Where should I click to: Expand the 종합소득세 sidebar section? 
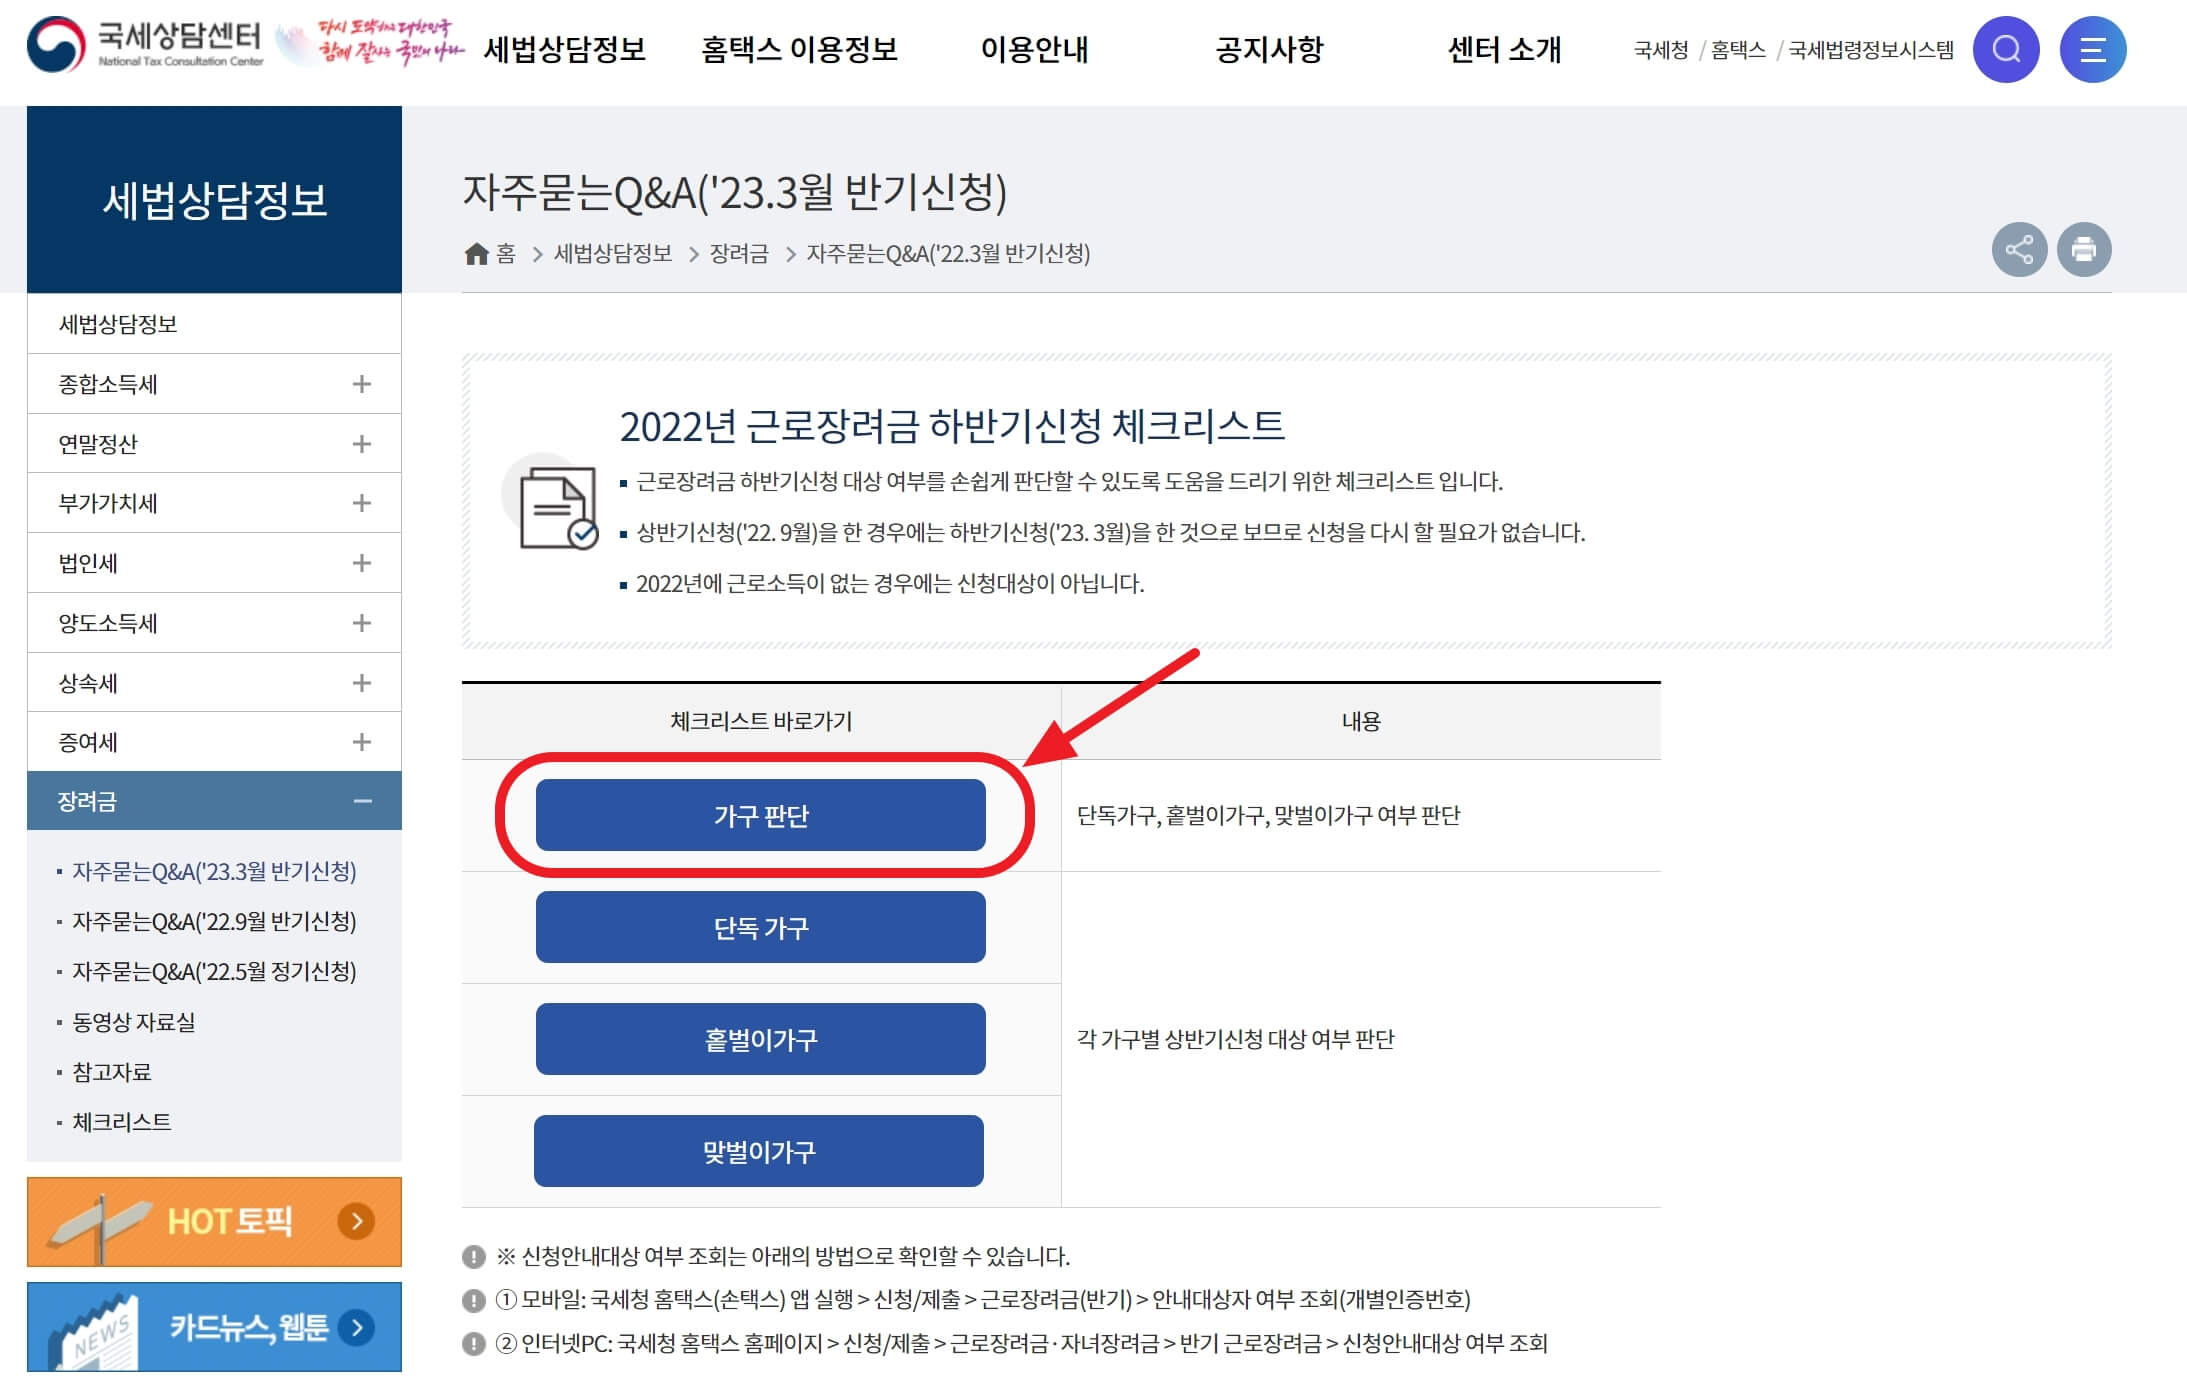pos(362,383)
